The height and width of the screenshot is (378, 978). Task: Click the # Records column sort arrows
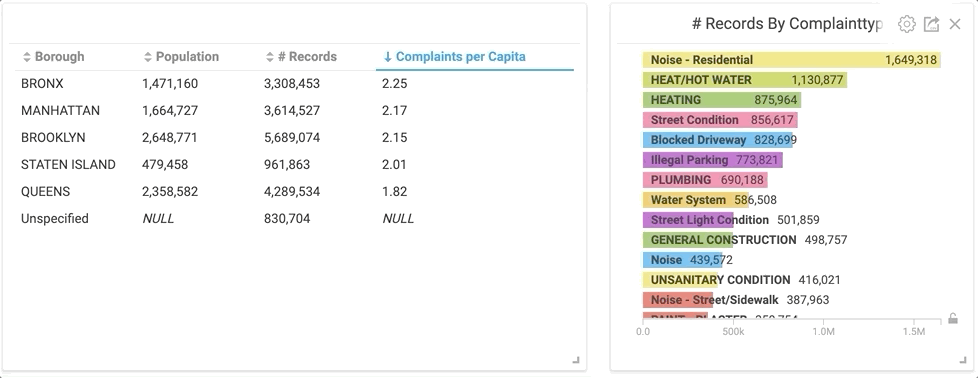pyautogui.click(x=269, y=57)
